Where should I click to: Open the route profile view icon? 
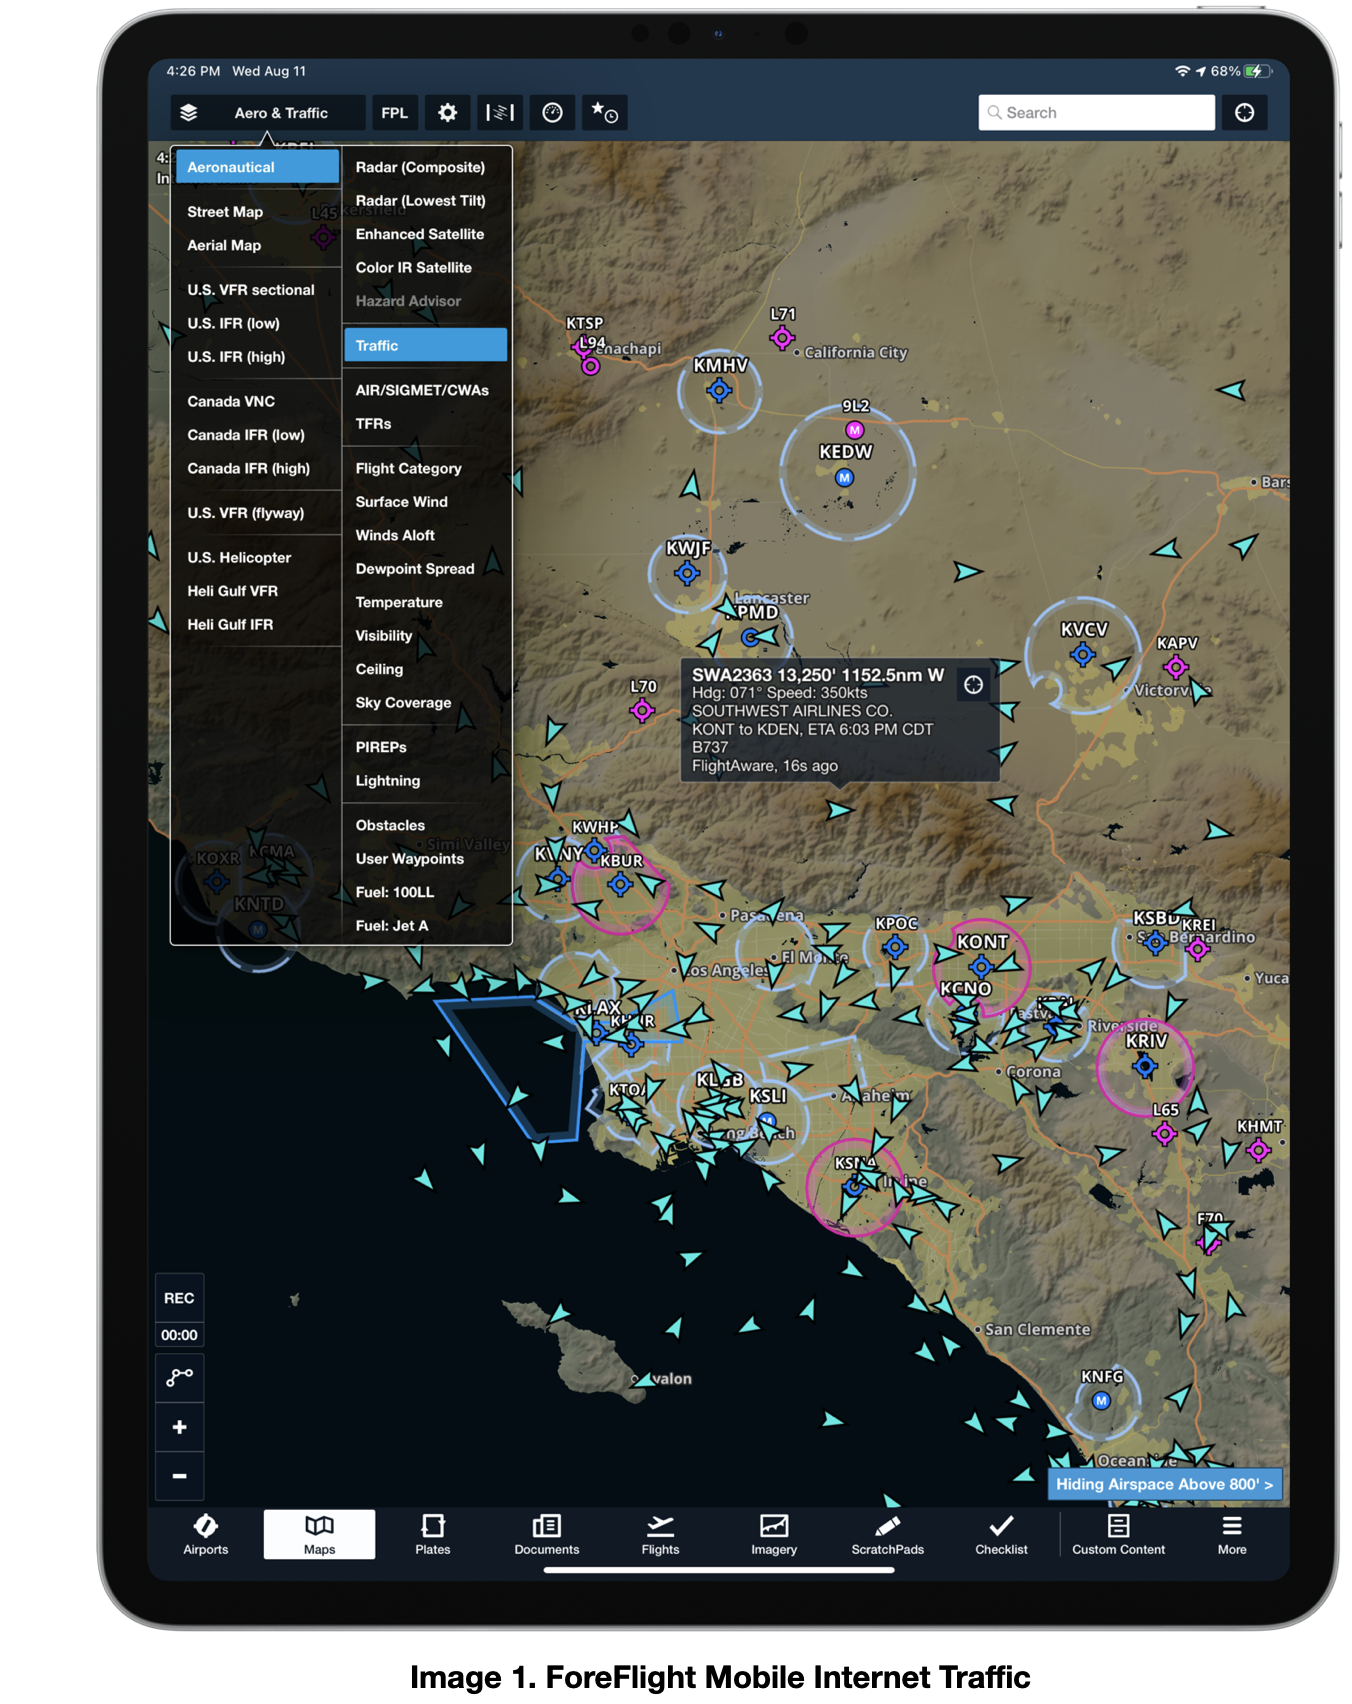tap(500, 113)
